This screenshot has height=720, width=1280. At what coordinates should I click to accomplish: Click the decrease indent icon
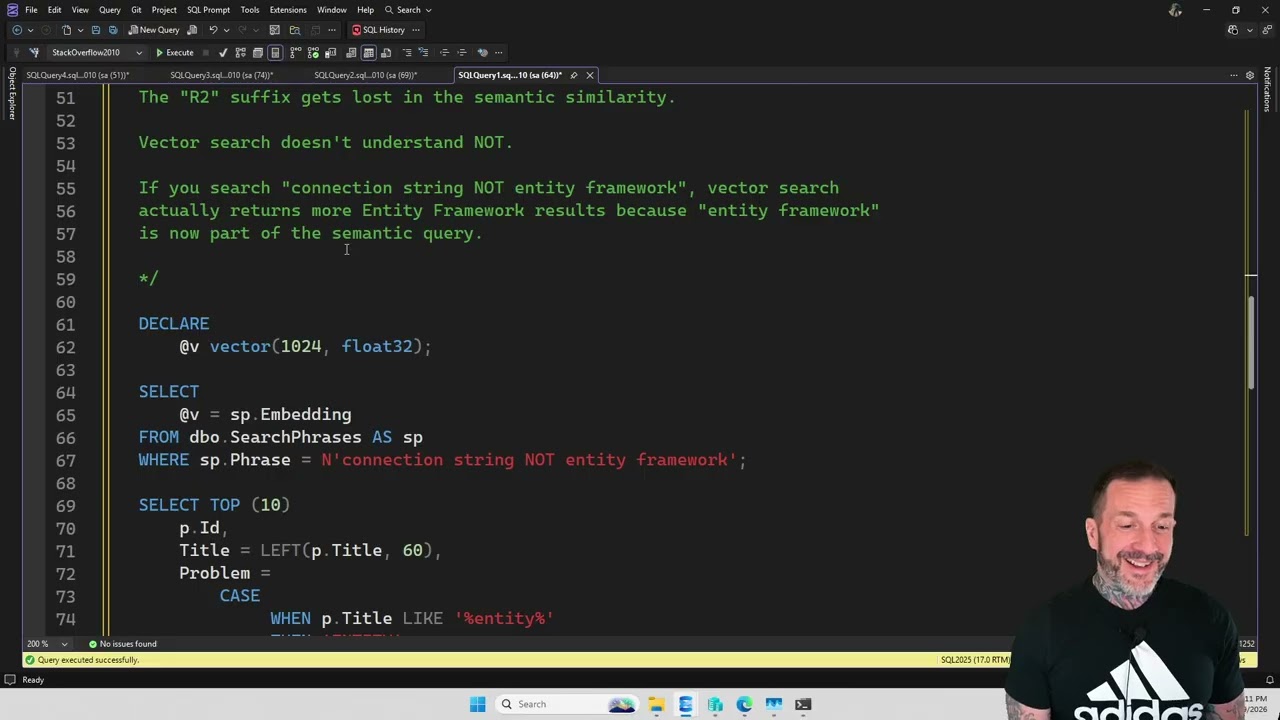444,52
